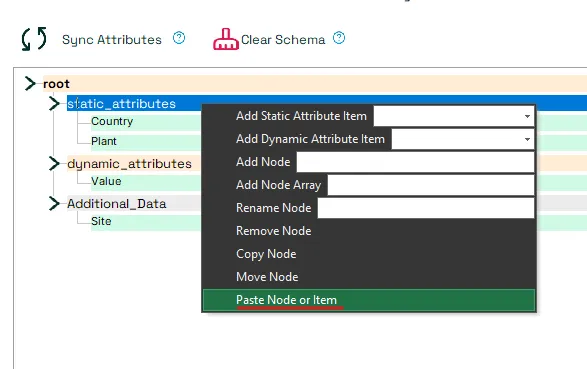
Task: Choose Paste Node or Item
Action: 369,300
